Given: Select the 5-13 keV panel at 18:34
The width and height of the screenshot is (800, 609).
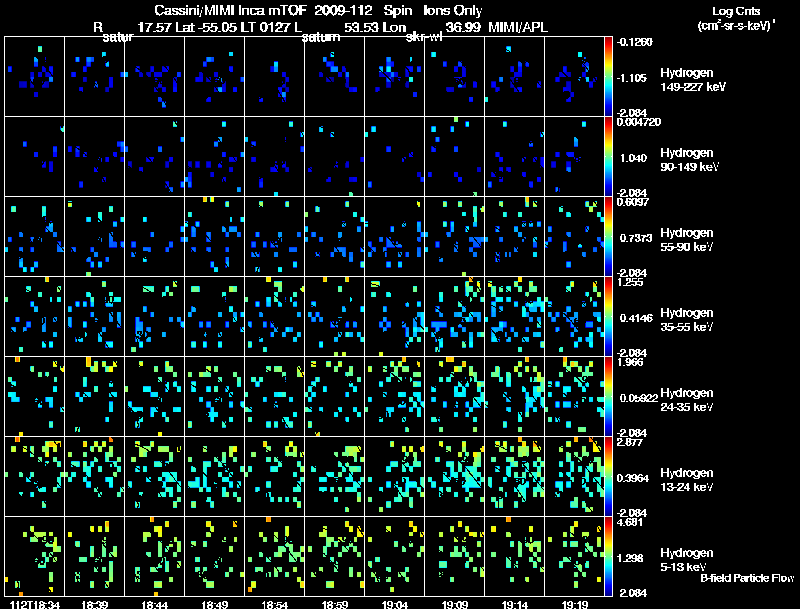Looking at the screenshot, I should (35, 557).
